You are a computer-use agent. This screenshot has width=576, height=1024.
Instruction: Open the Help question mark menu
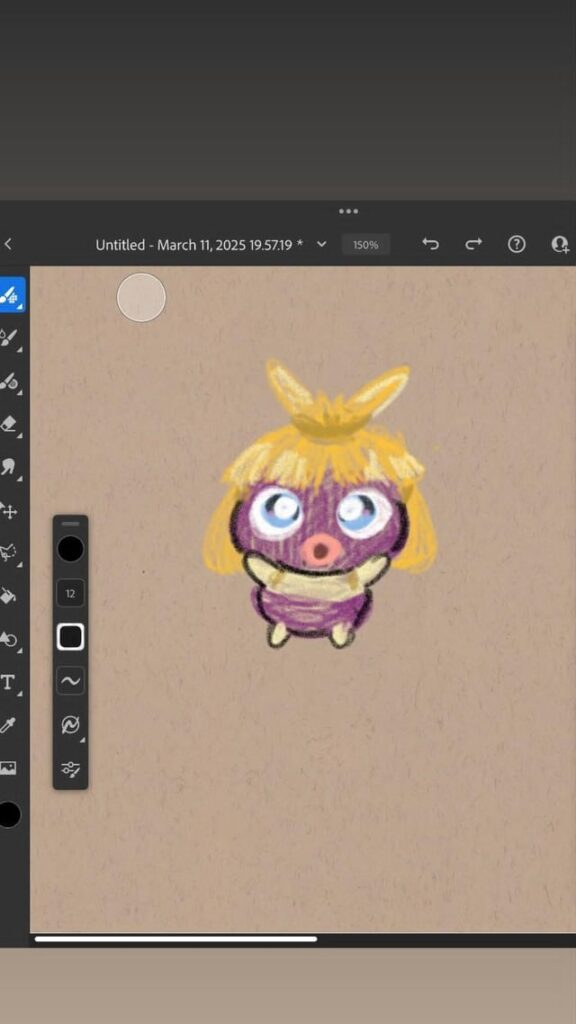pyautogui.click(x=517, y=244)
